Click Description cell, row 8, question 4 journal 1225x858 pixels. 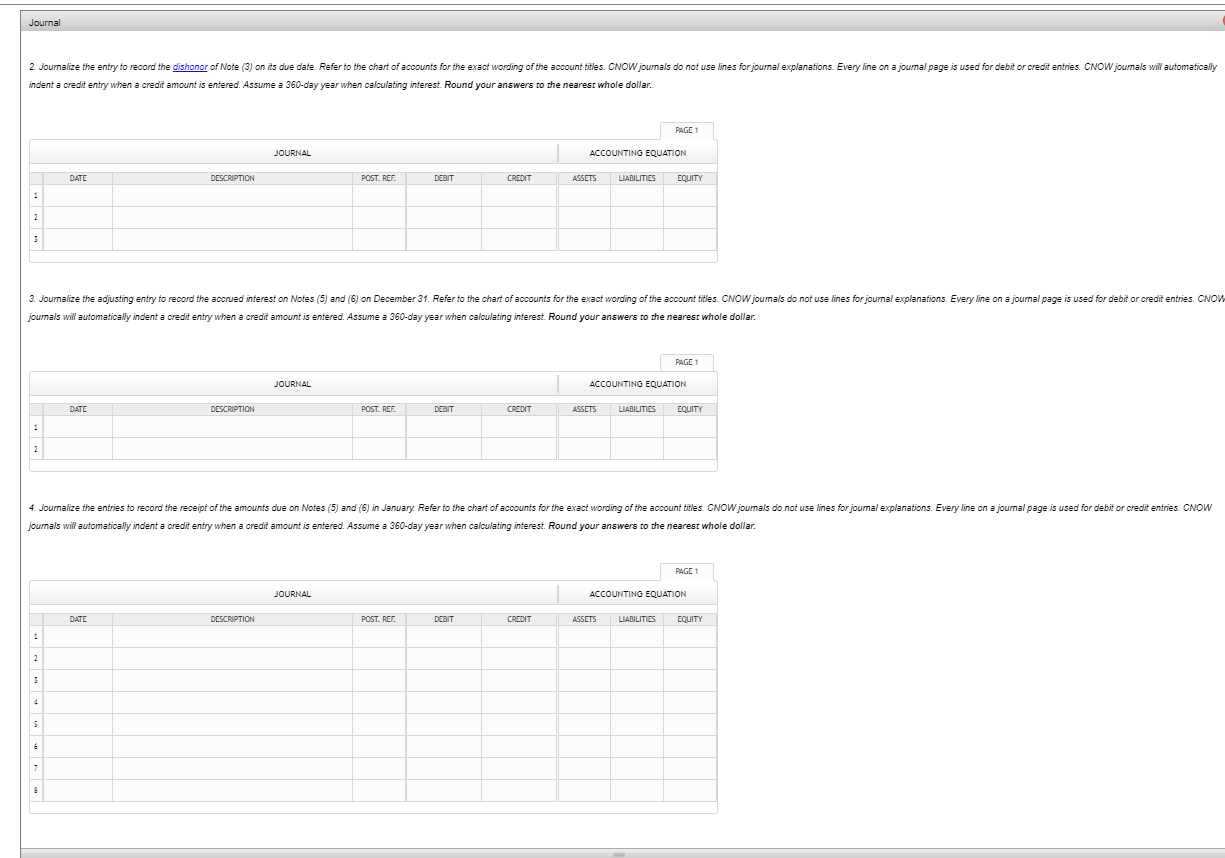[x=232, y=790]
